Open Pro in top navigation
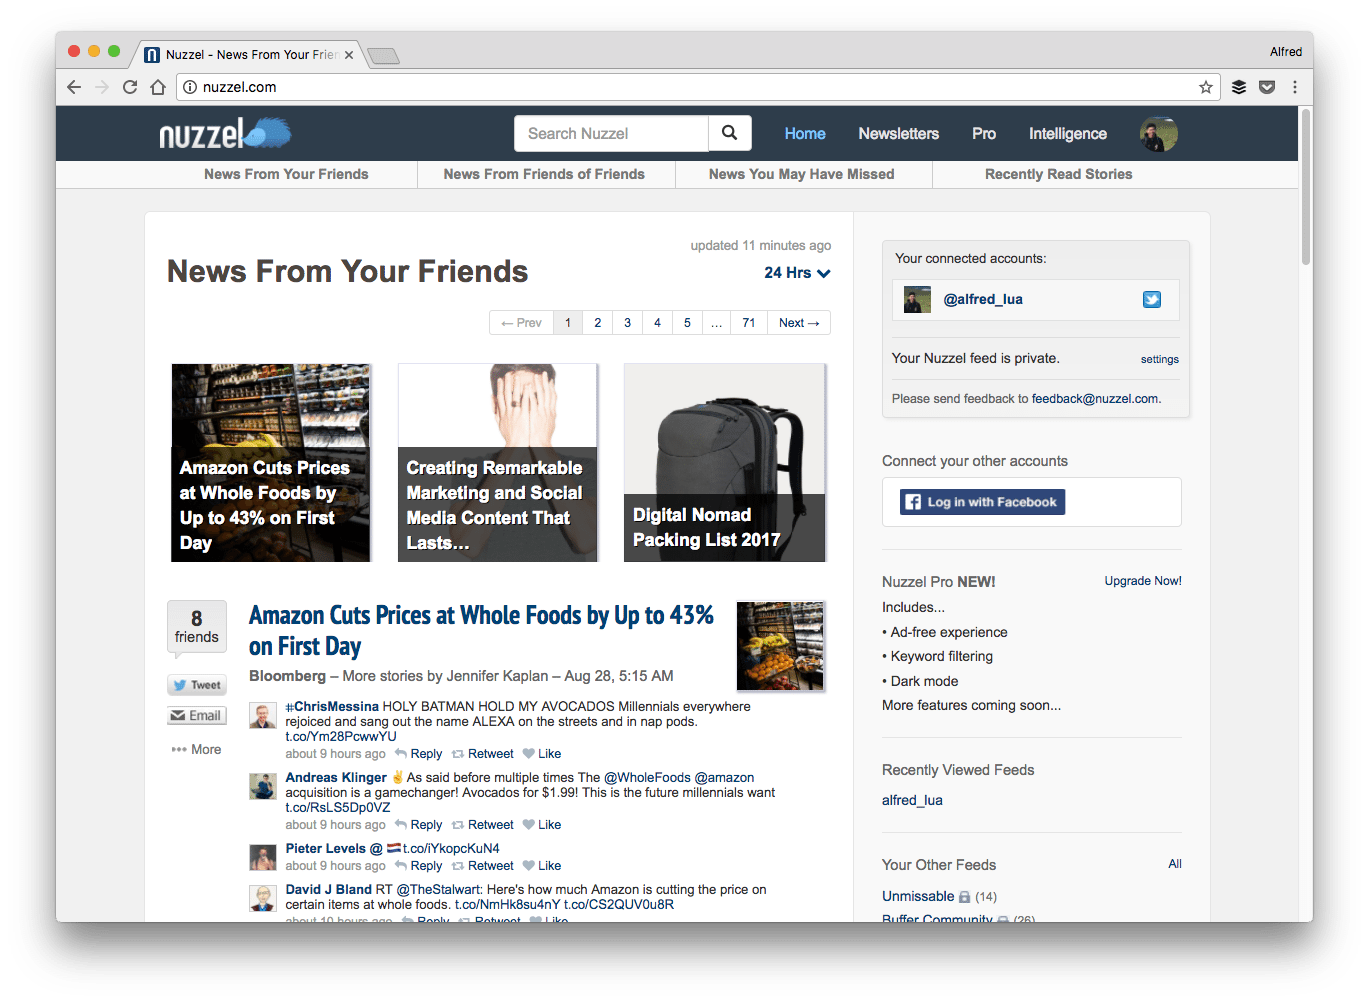 click(984, 133)
